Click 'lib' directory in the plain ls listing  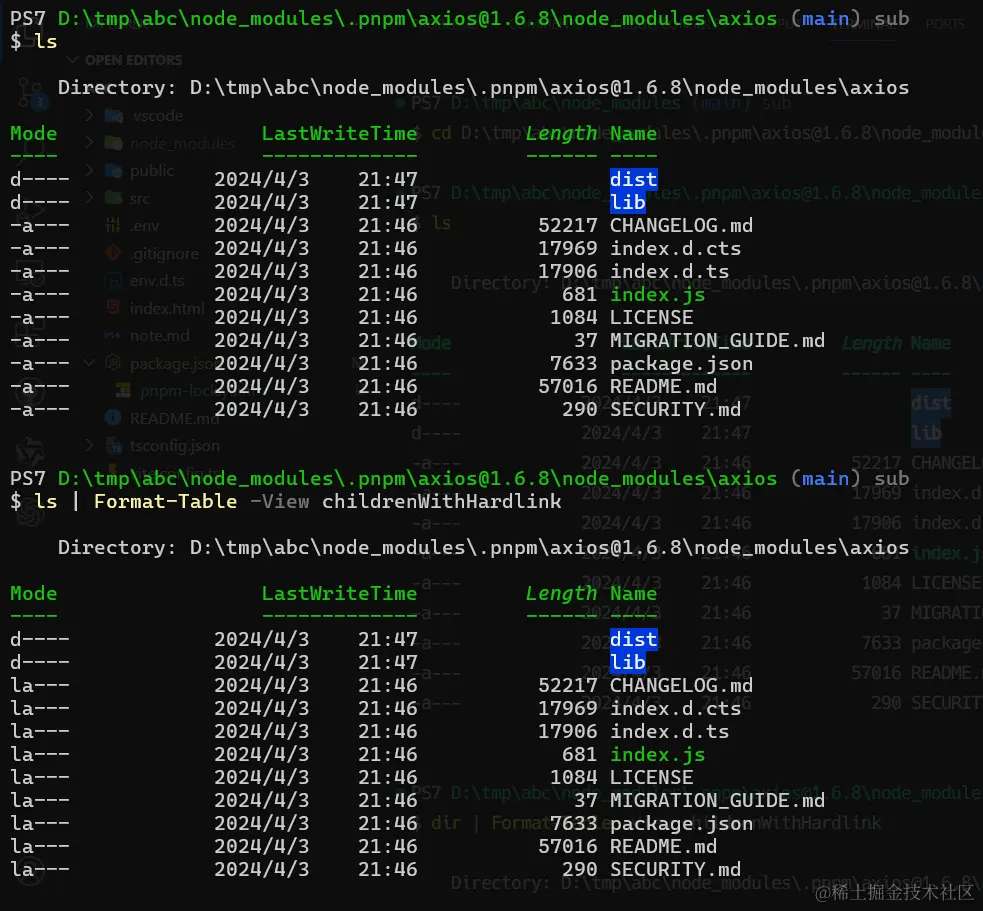click(x=628, y=202)
